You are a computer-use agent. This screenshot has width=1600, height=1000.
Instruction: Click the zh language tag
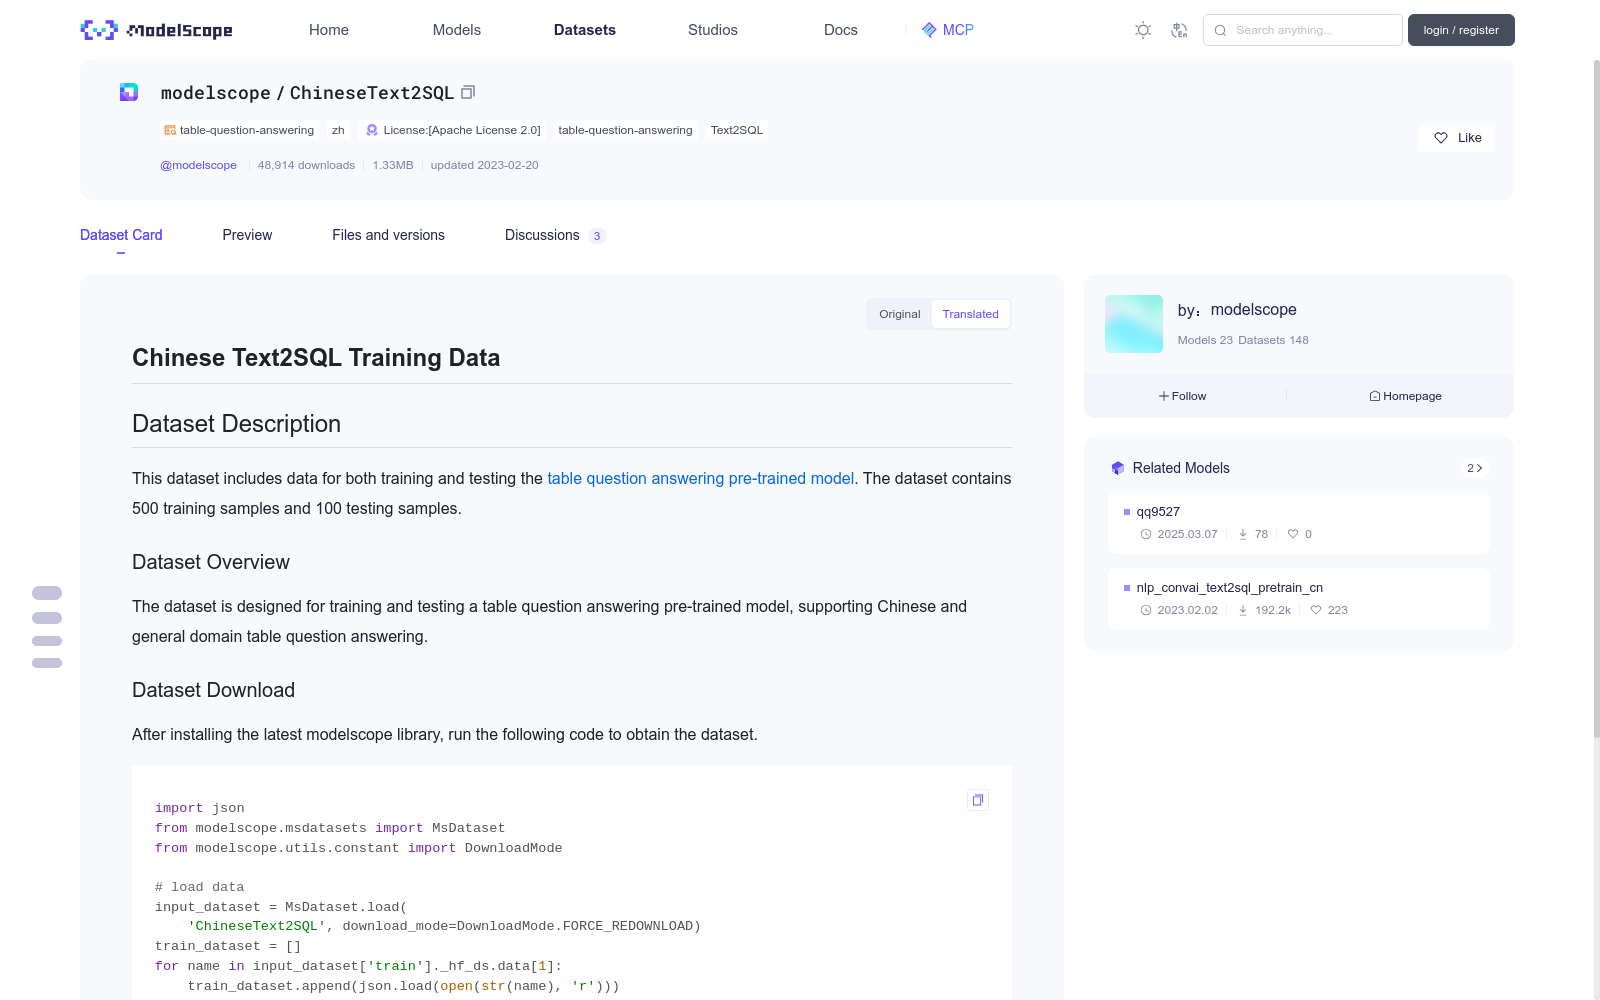tap(338, 130)
